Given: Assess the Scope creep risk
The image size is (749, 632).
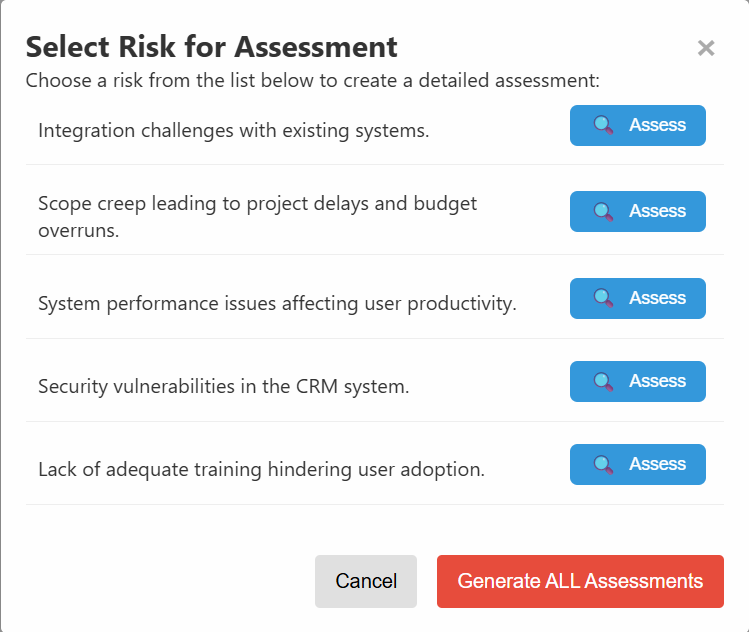Looking at the screenshot, I should pos(638,212).
